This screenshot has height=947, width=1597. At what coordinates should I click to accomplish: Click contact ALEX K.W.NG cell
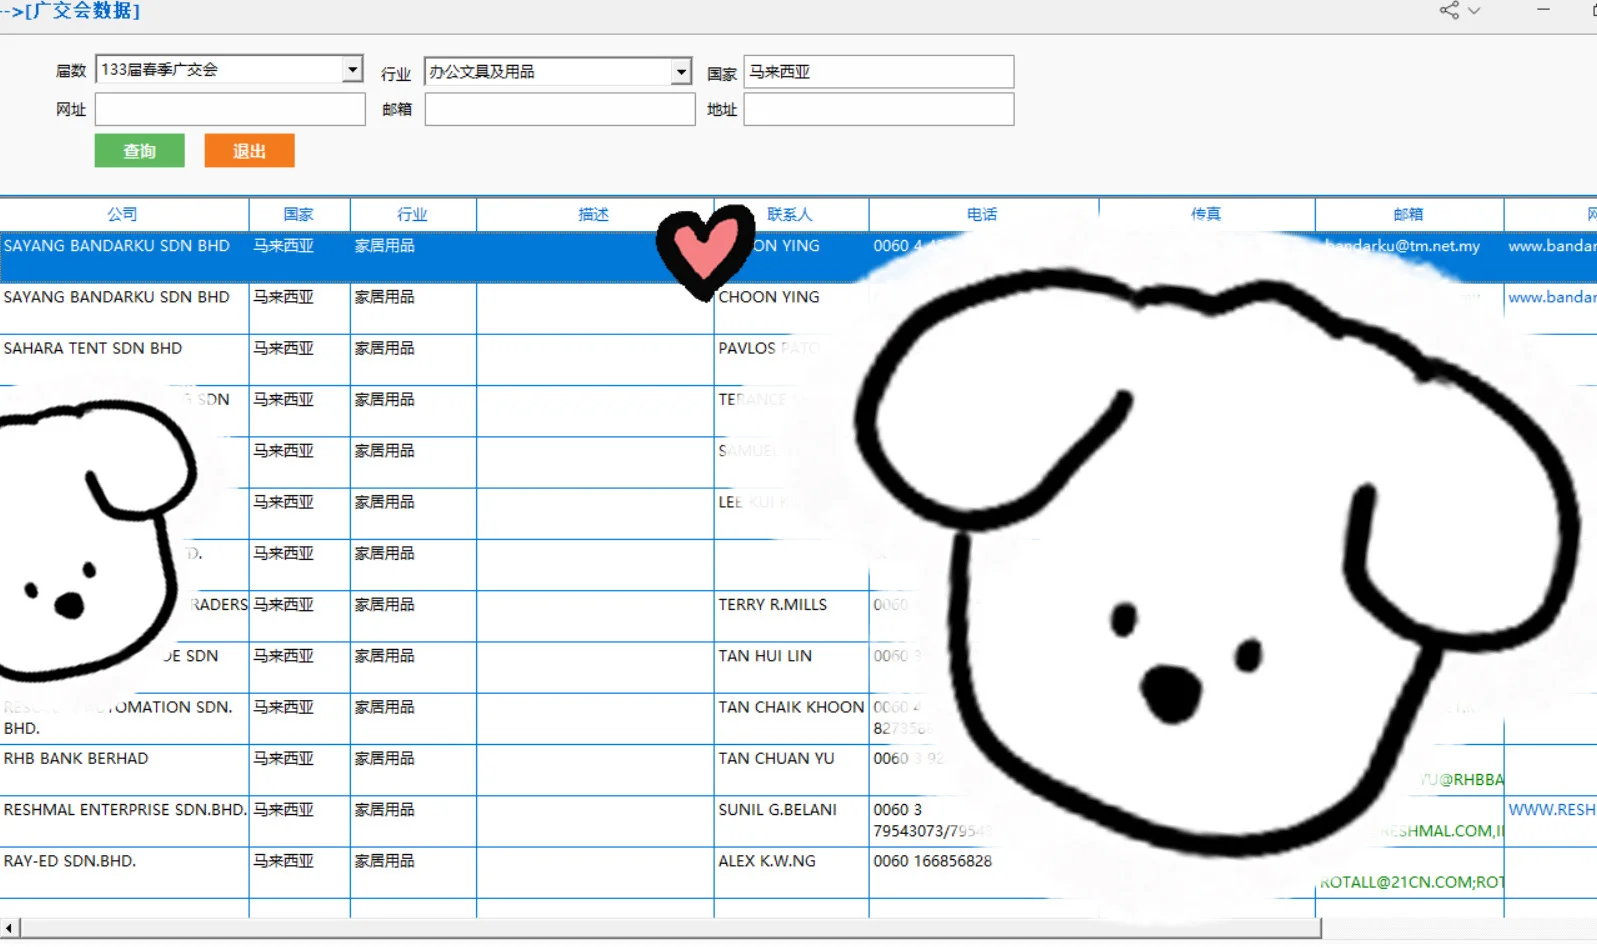tap(791, 872)
